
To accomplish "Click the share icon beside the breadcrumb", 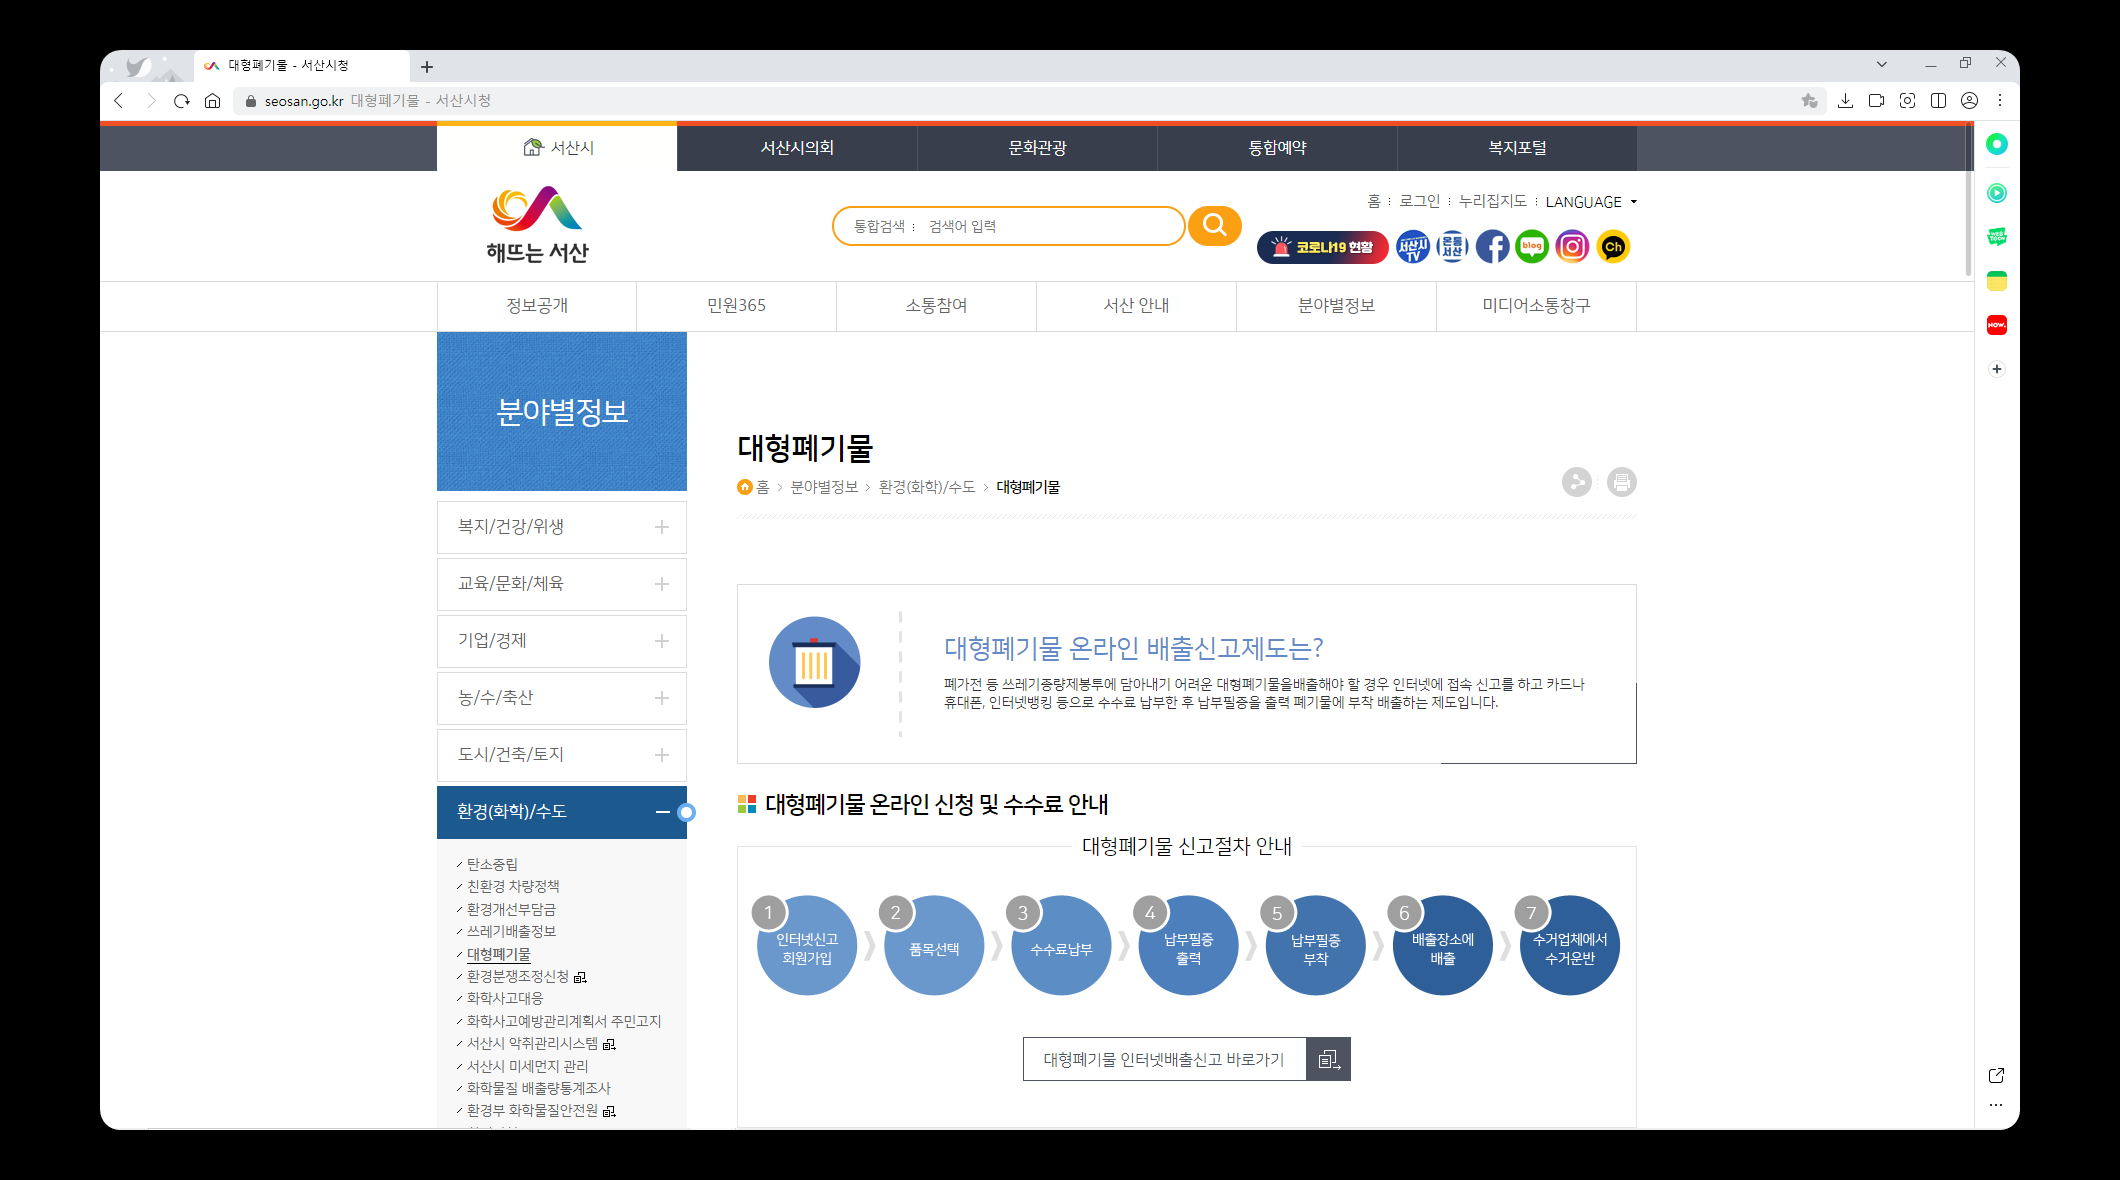I will pos(1577,482).
